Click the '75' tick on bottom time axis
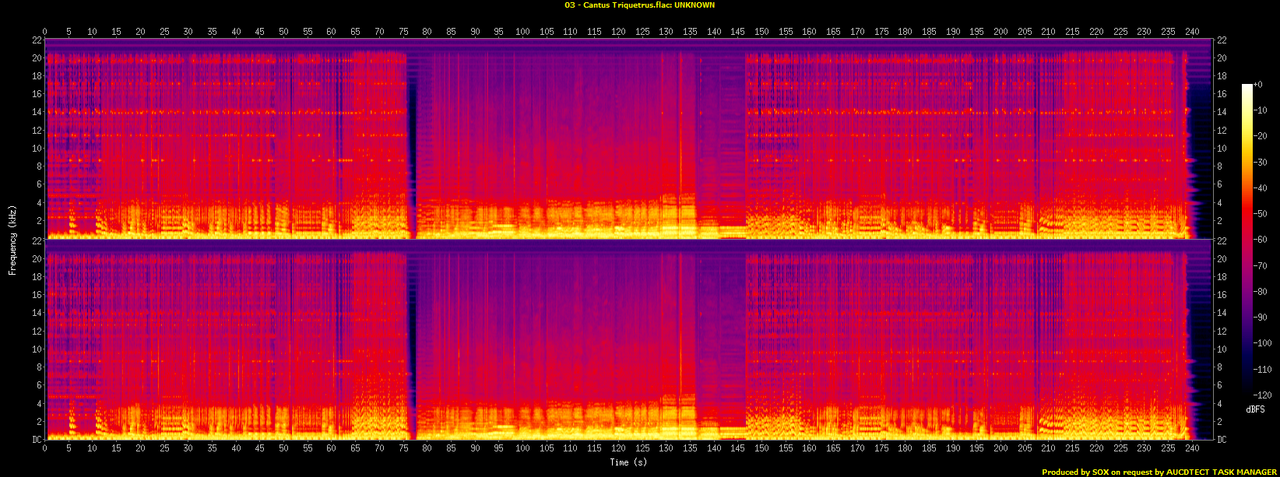The width and height of the screenshot is (1280, 477). [x=403, y=450]
